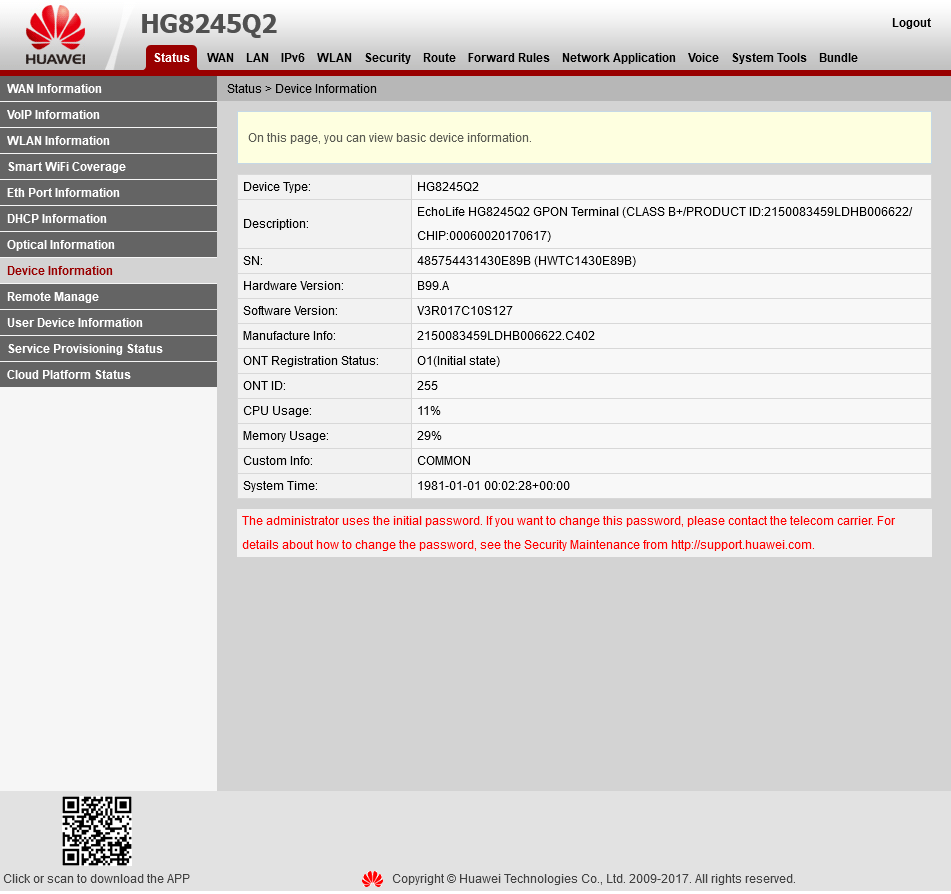
Task: Go to the Network Application tab
Action: (619, 58)
